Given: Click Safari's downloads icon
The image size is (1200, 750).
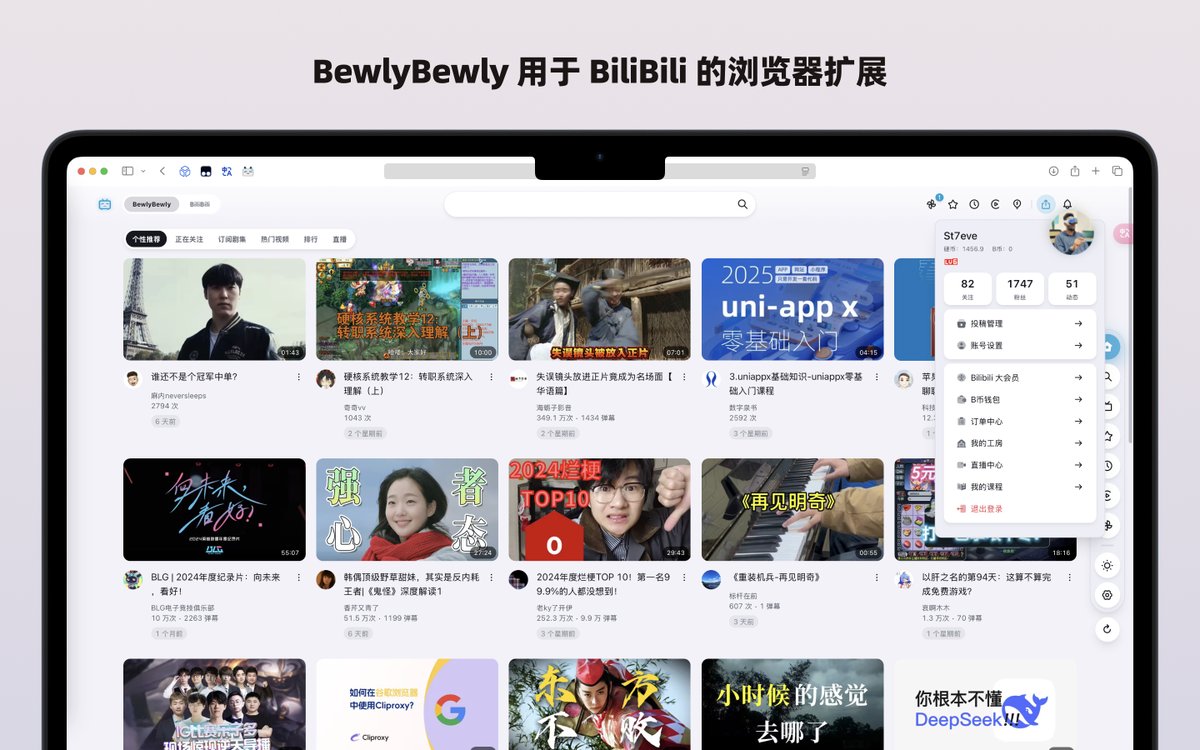Looking at the screenshot, I should [1053, 171].
